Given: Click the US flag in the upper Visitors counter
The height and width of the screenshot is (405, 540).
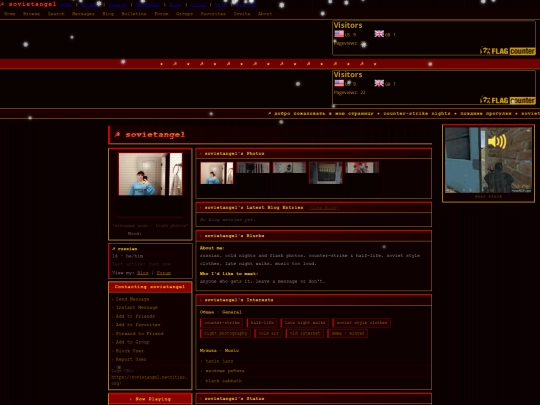Looking at the screenshot, I should tap(339, 34).
